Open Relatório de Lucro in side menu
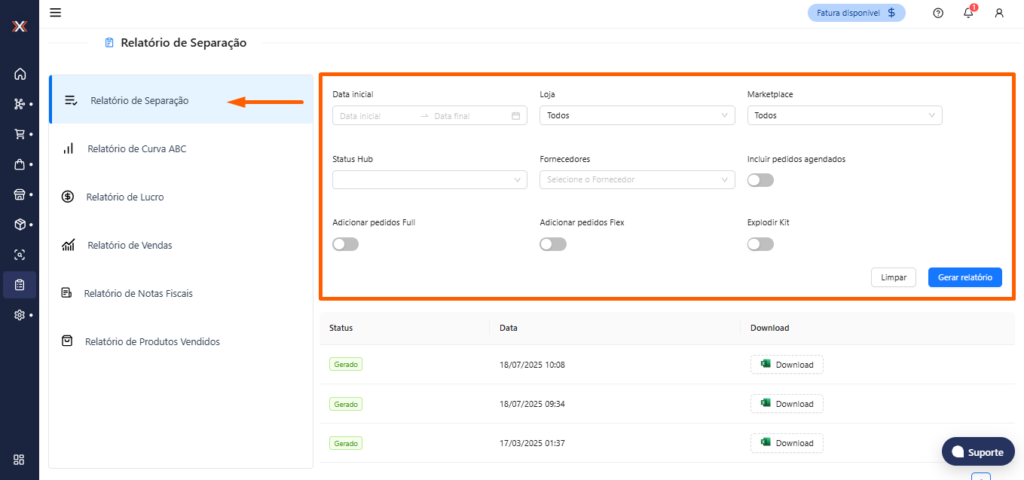The height and width of the screenshot is (480, 1024). [125, 197]
